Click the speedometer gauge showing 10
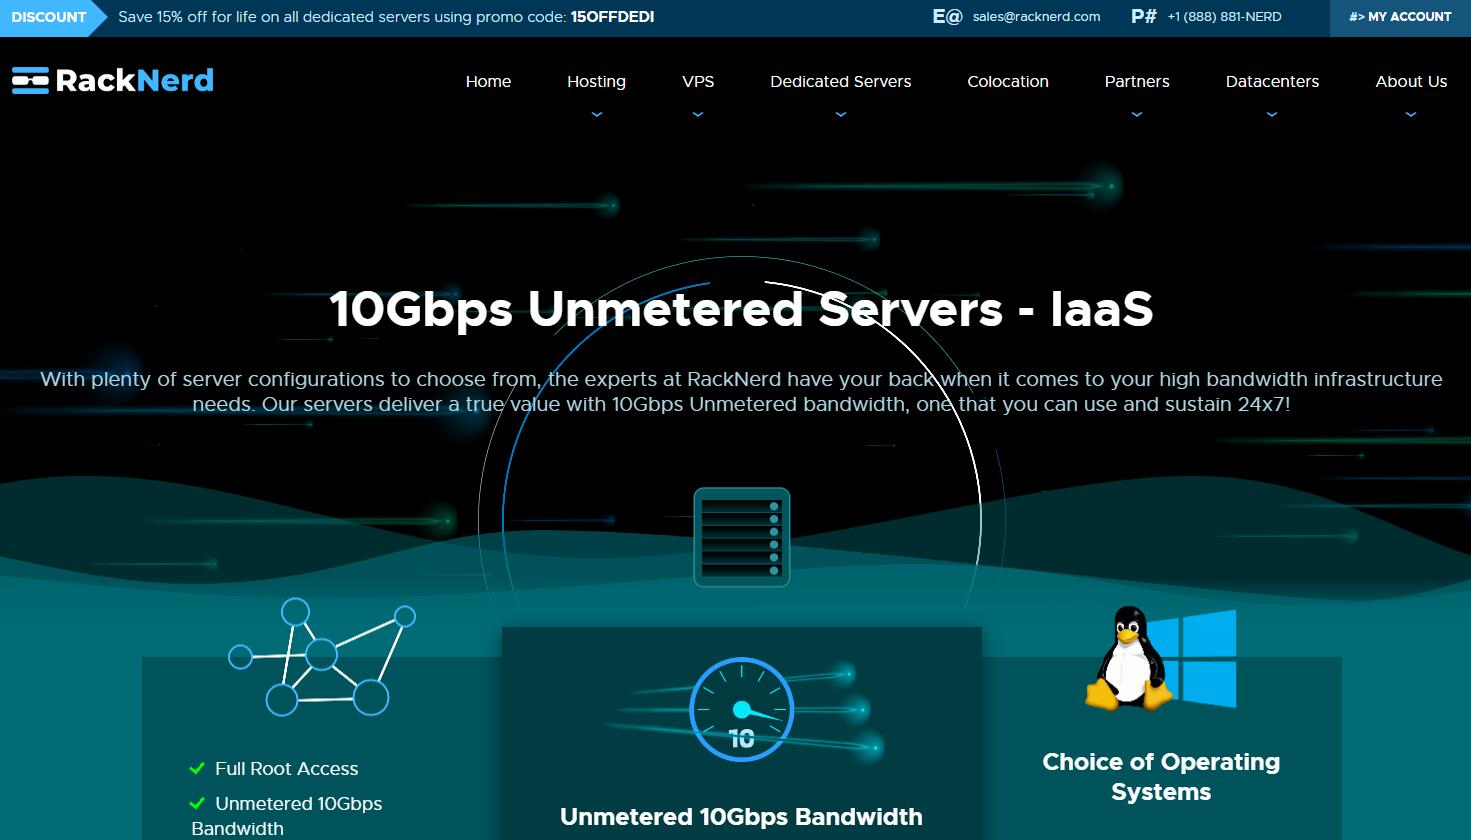This screenshot has width=1471, height=840. (x=741, y=709)
